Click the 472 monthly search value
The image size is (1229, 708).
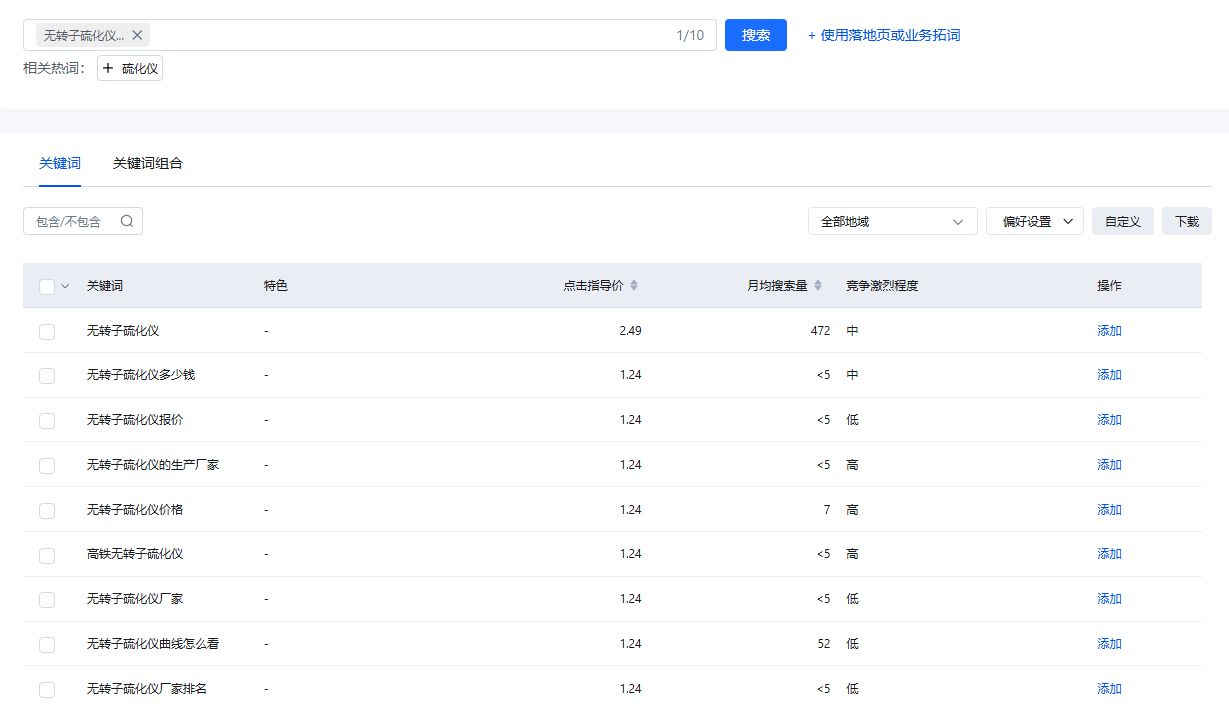(x=820, y=330)
